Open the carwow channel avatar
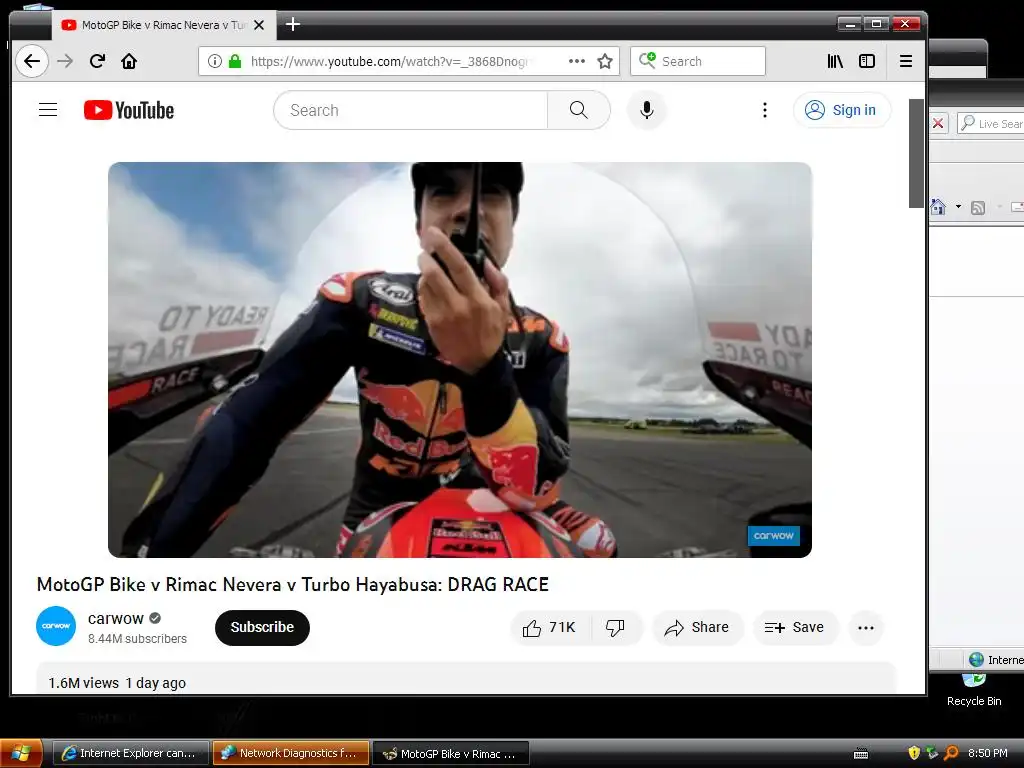Screen dimensions: 1024x768 point(56,626)
